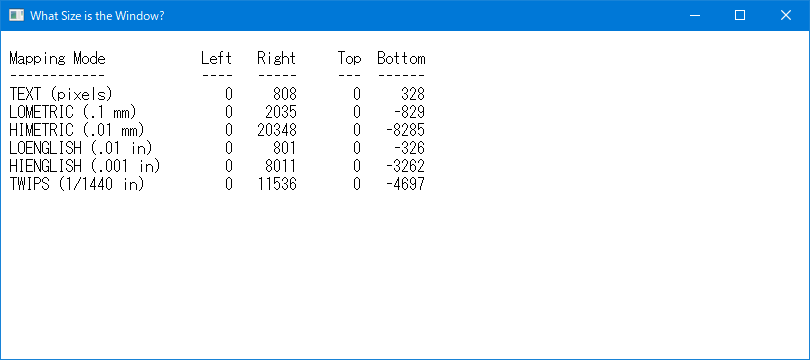The width and height of the screenshot is (810, 360).
Task: Minimize the What Size is the Window? window
Action: tap(694, 15)
